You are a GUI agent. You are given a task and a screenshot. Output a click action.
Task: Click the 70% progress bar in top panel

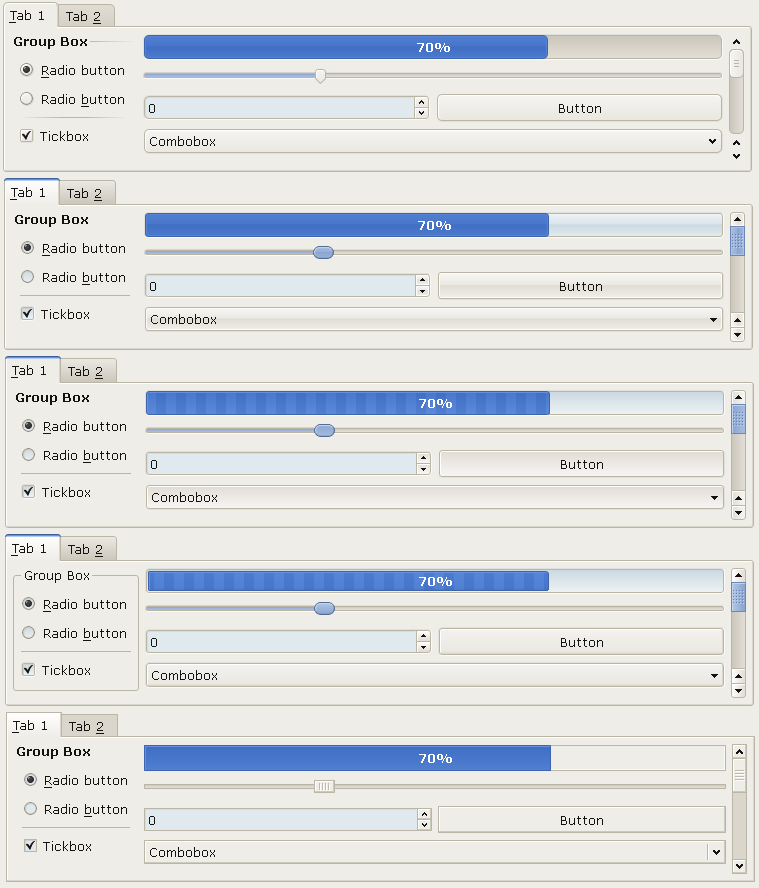coord(433,47)
